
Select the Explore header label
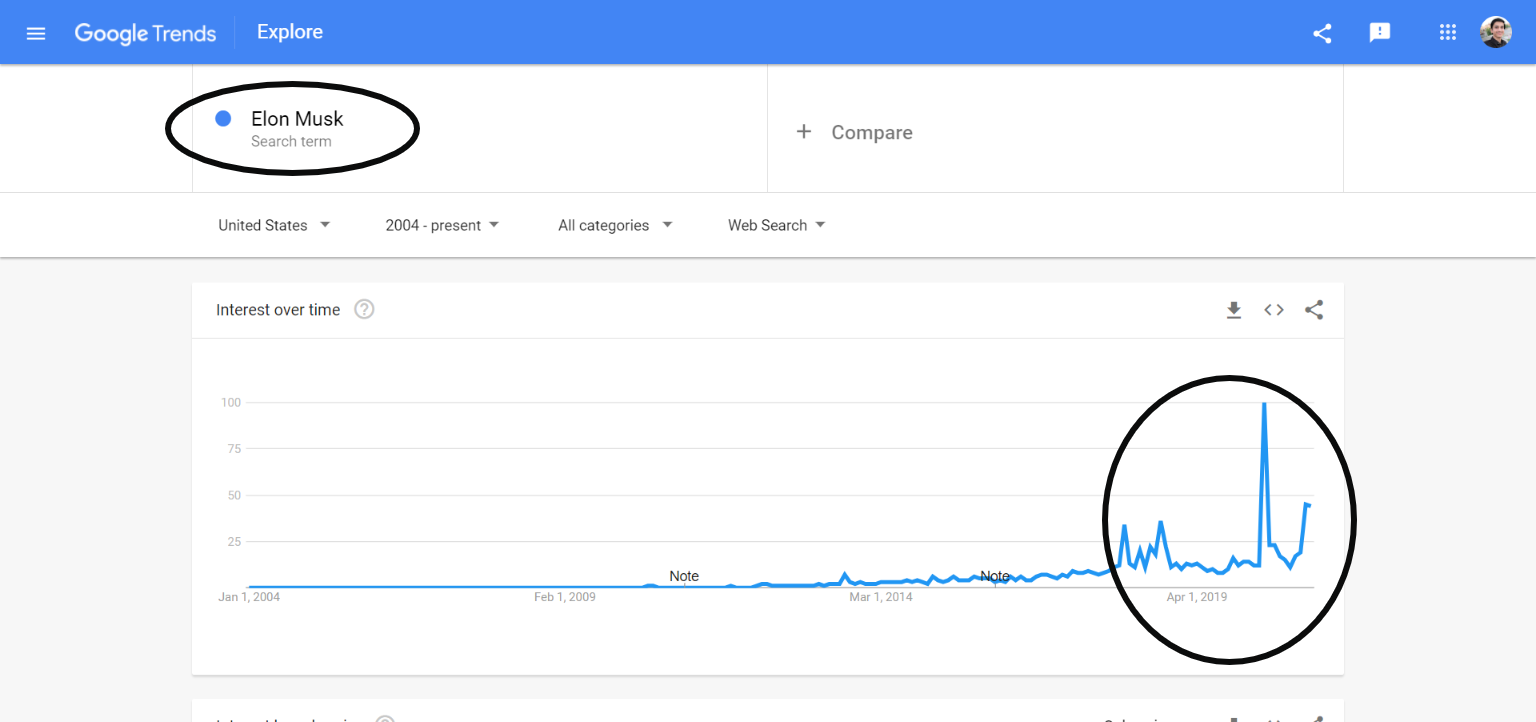pos(290,32)
